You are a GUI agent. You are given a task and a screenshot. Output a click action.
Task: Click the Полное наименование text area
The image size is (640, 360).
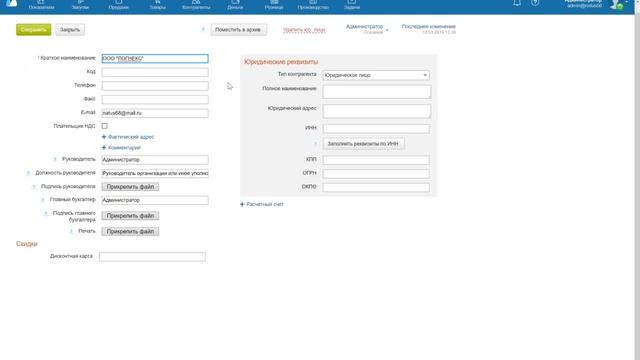tap(377, 92)
